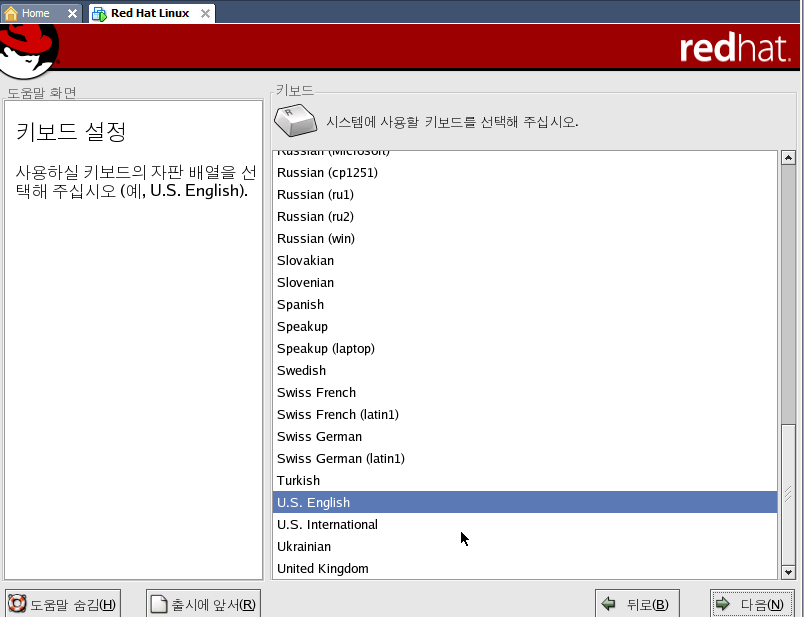Image resolution: width=804 pixels, height=617 pixels.
Task: Select Spanish keyboard layout
Action: coord(525,305)
